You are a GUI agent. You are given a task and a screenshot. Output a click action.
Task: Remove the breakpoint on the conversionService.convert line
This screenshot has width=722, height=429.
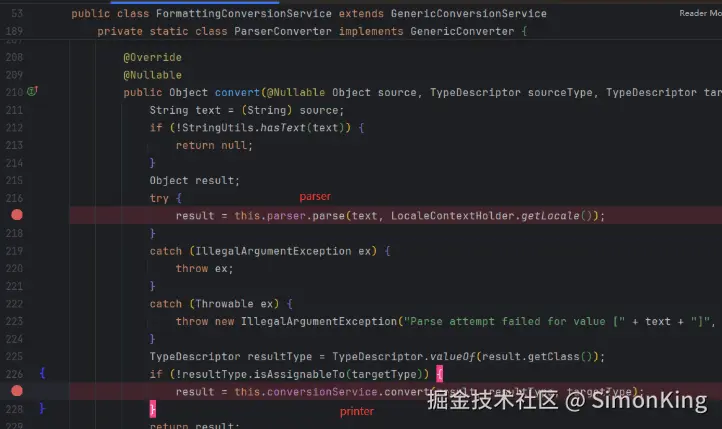17,391
